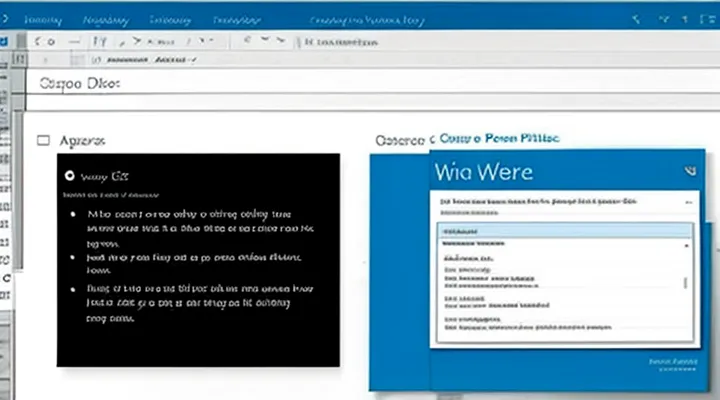
Task: Click the pin icon in the title bar's right group
Action: click(685, 19)
